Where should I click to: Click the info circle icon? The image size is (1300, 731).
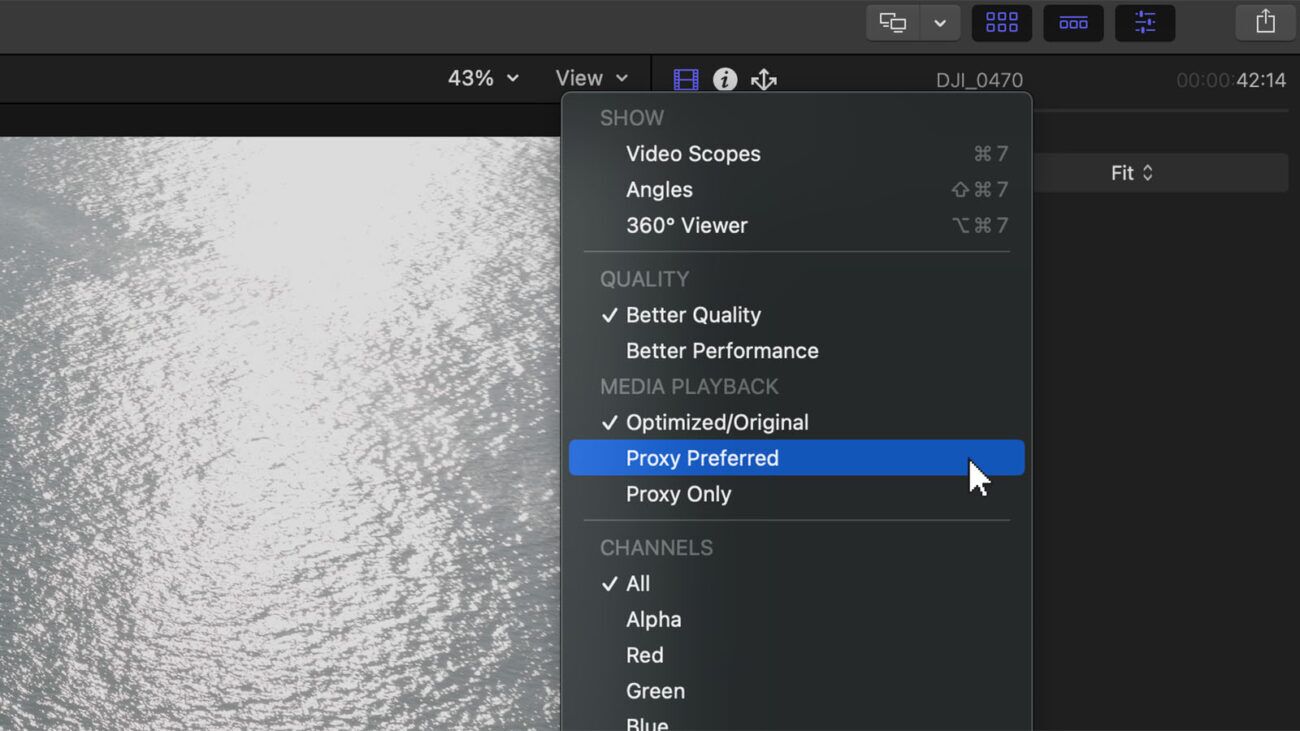(725, 78)
